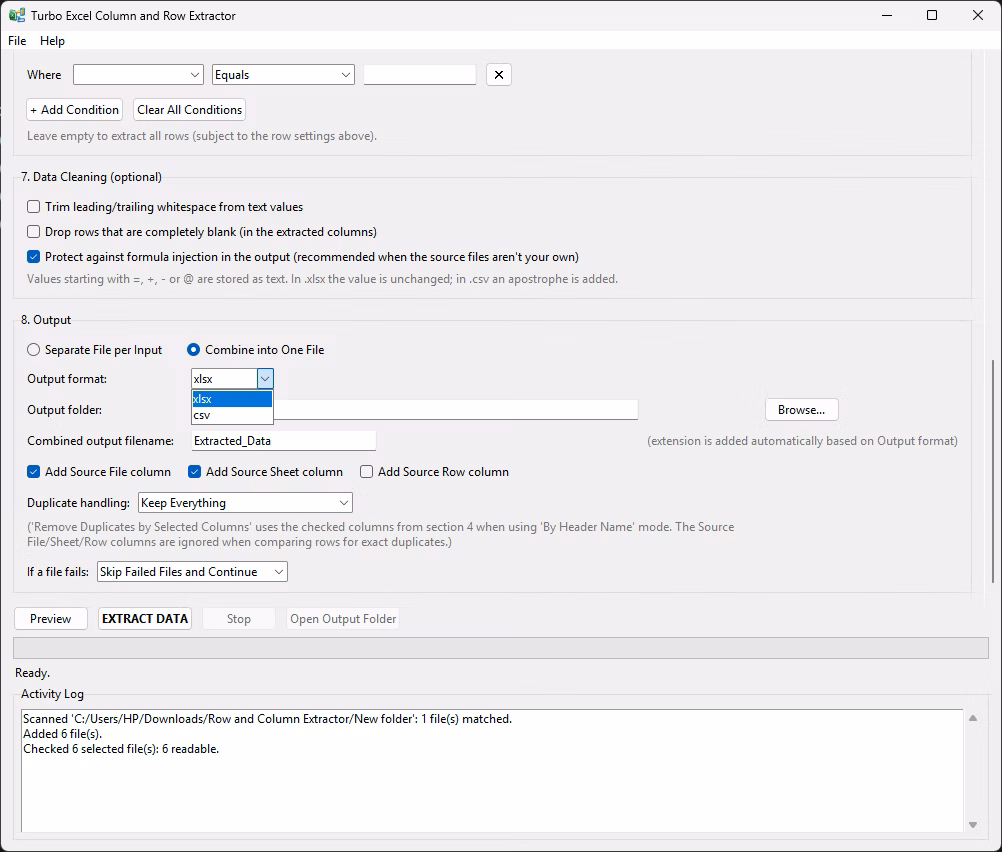
Task: Open the Where column dropdown
Action: pos(138,75)
